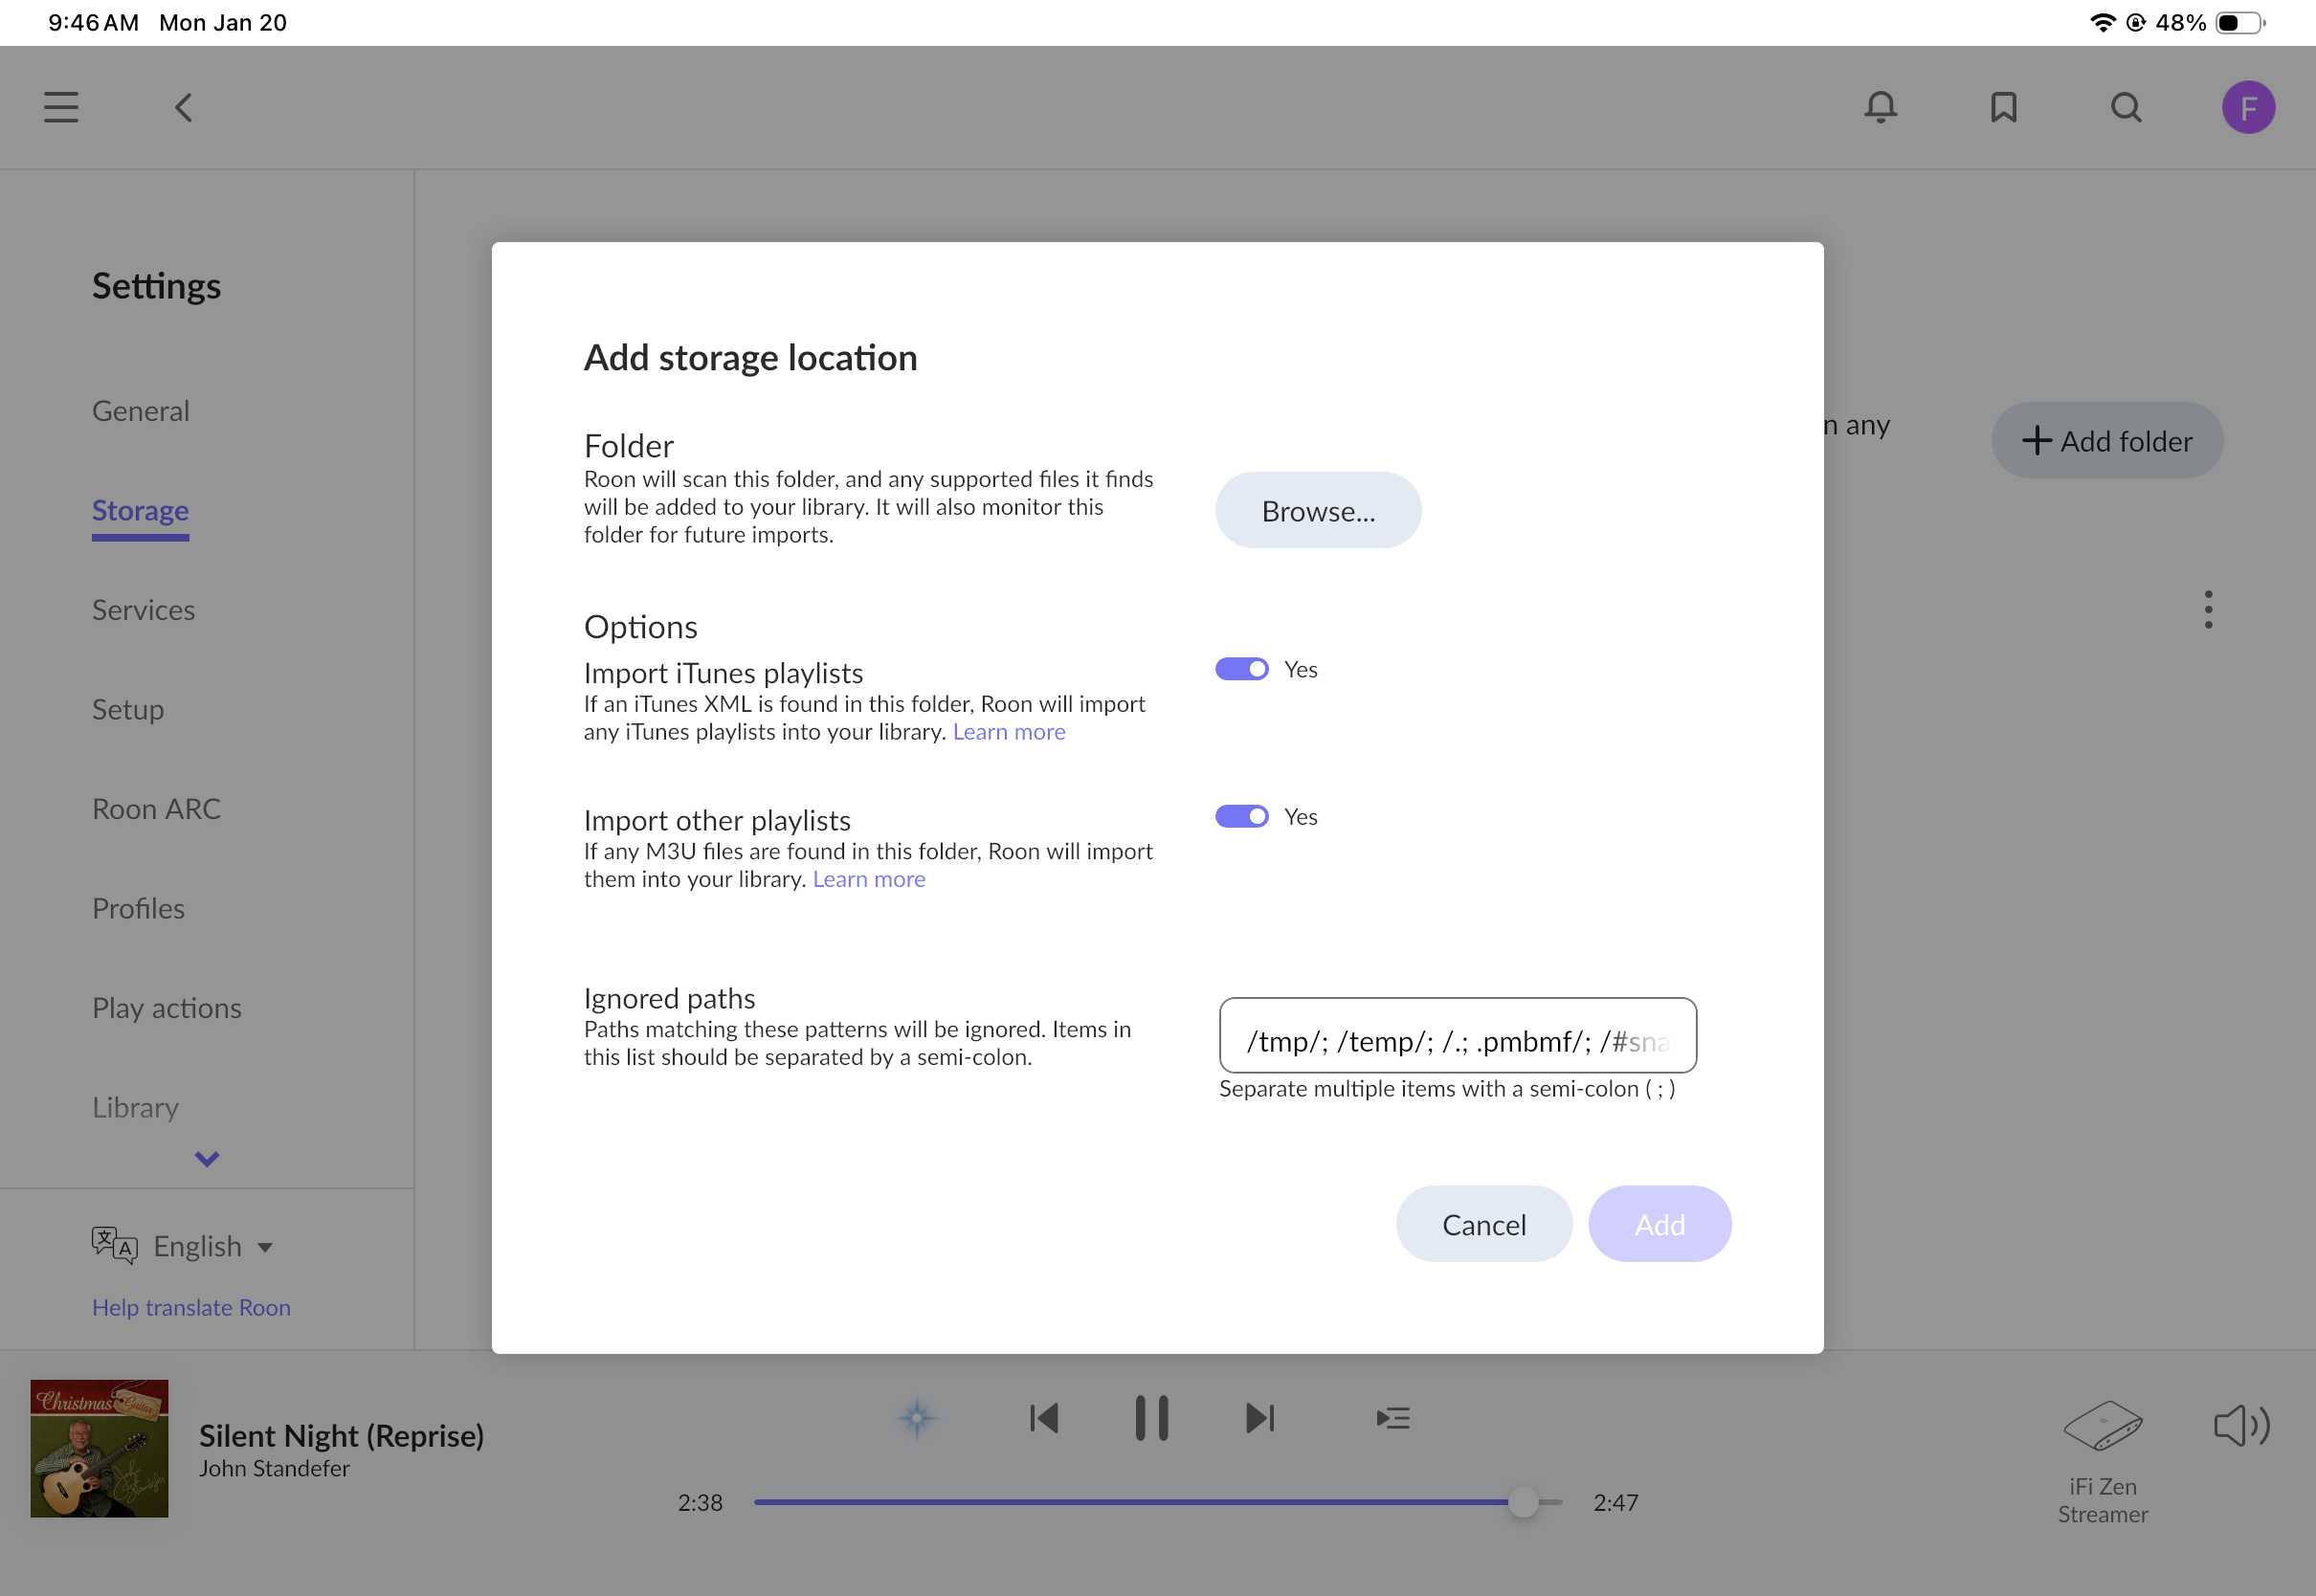Expand more settings with down chevron
Image resolution: width=2316 pixels, height=1596 pixels.
pyautogui.click(x=207, y=1159)
